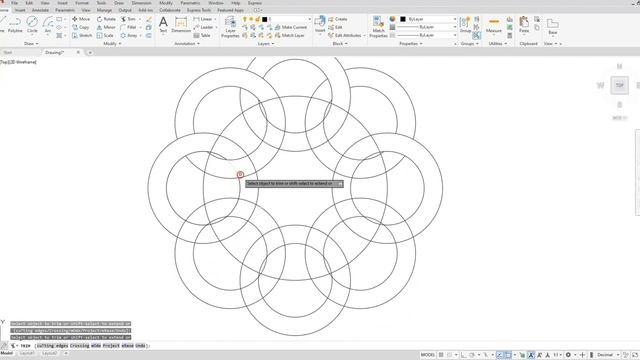The image size is (640, 360).
Task: Click the black layer color swatch
Action: [x=264, y=19]
